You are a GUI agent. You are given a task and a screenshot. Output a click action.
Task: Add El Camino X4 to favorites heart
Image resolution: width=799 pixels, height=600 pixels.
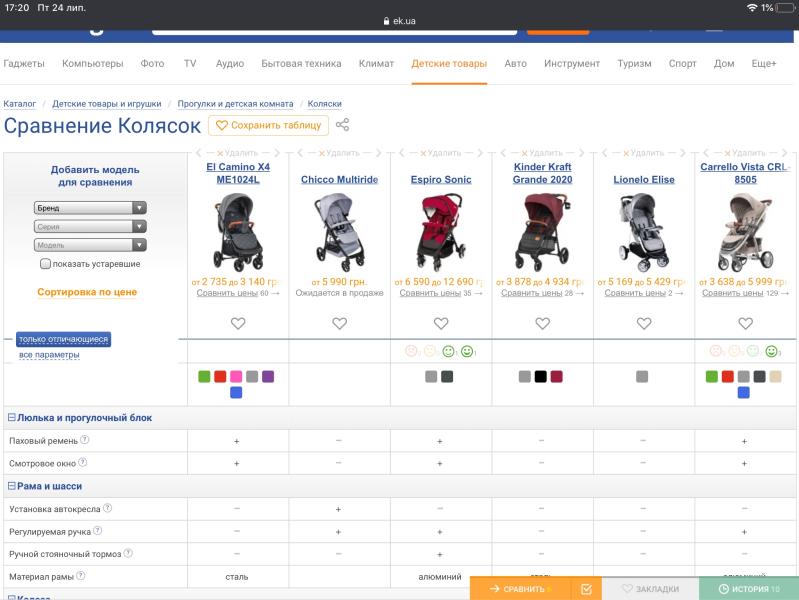(x=238, y=323)
